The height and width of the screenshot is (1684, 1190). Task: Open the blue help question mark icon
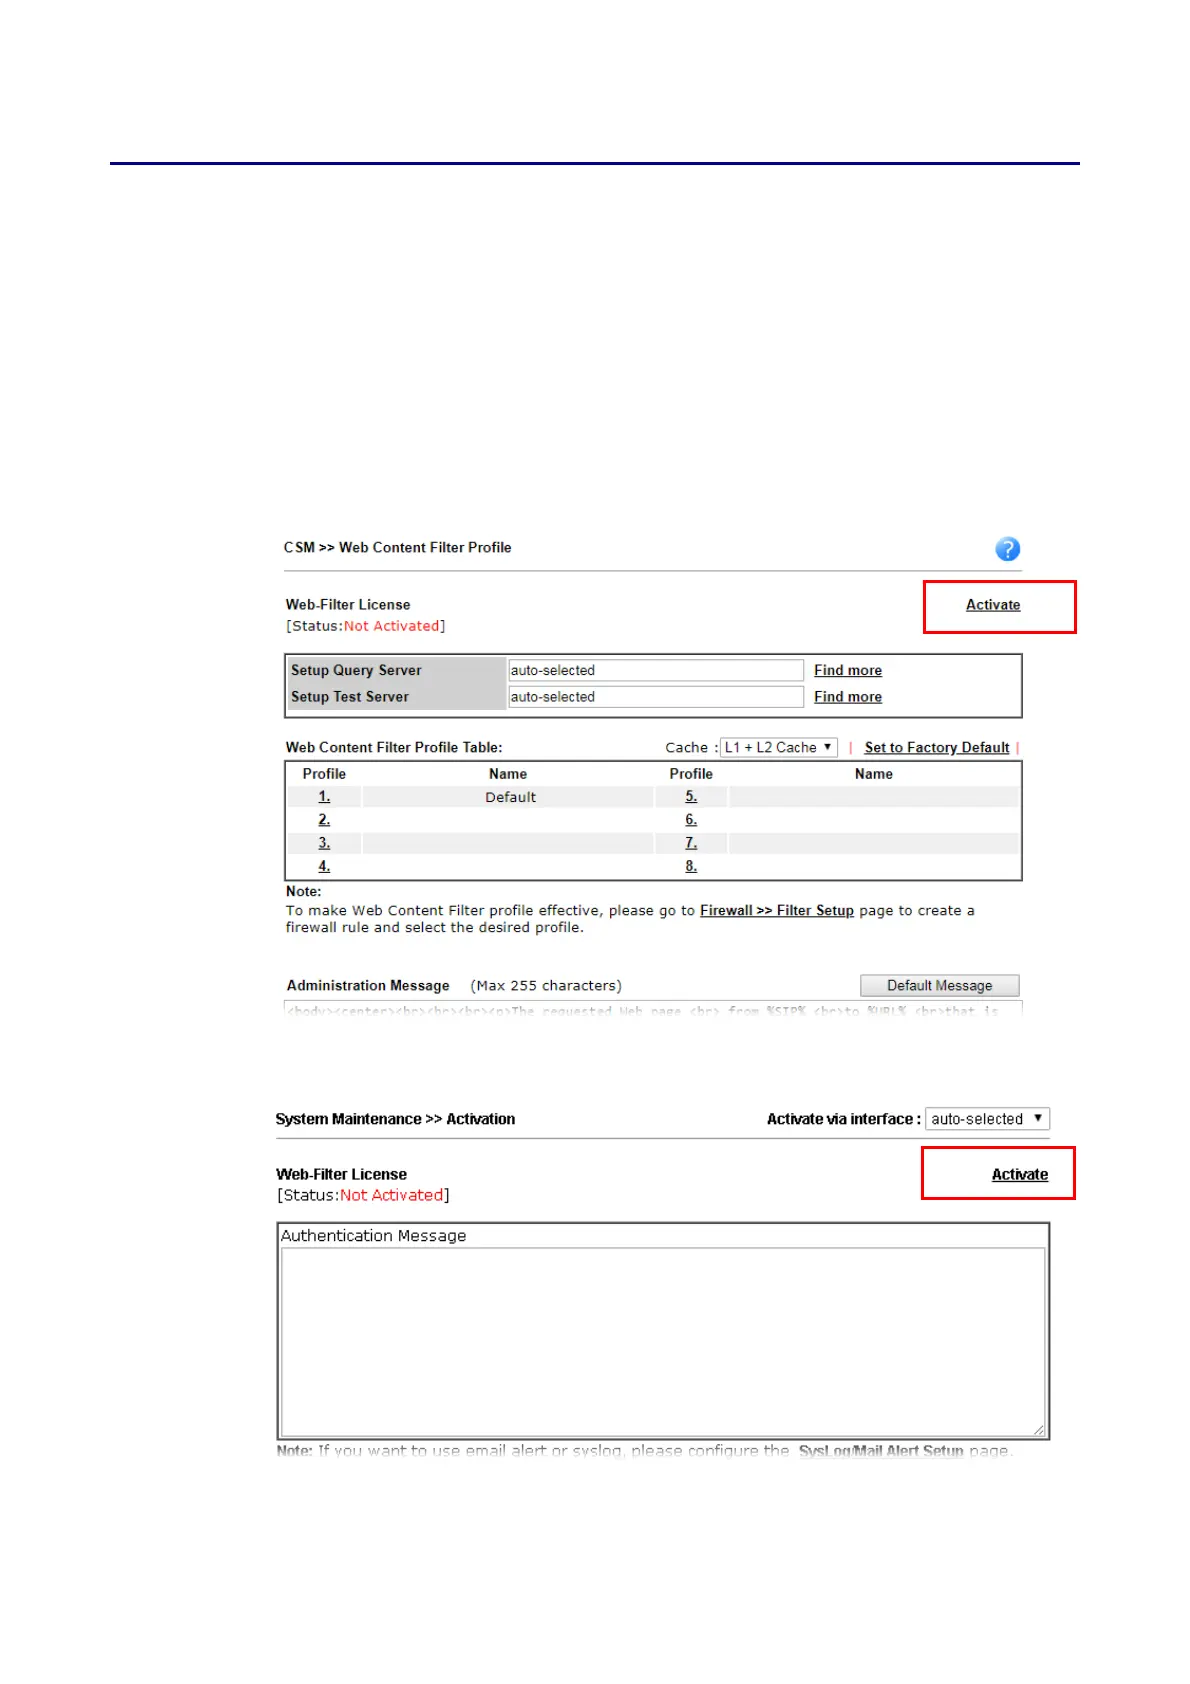point(1007,549)
